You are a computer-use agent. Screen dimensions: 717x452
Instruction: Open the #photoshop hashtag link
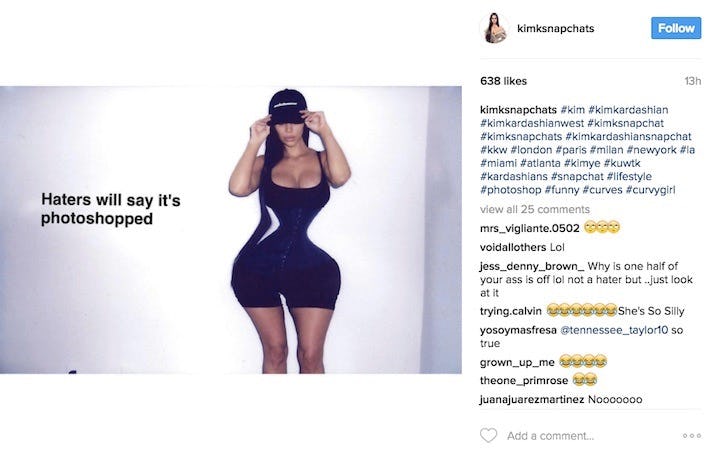coord(510,190)
